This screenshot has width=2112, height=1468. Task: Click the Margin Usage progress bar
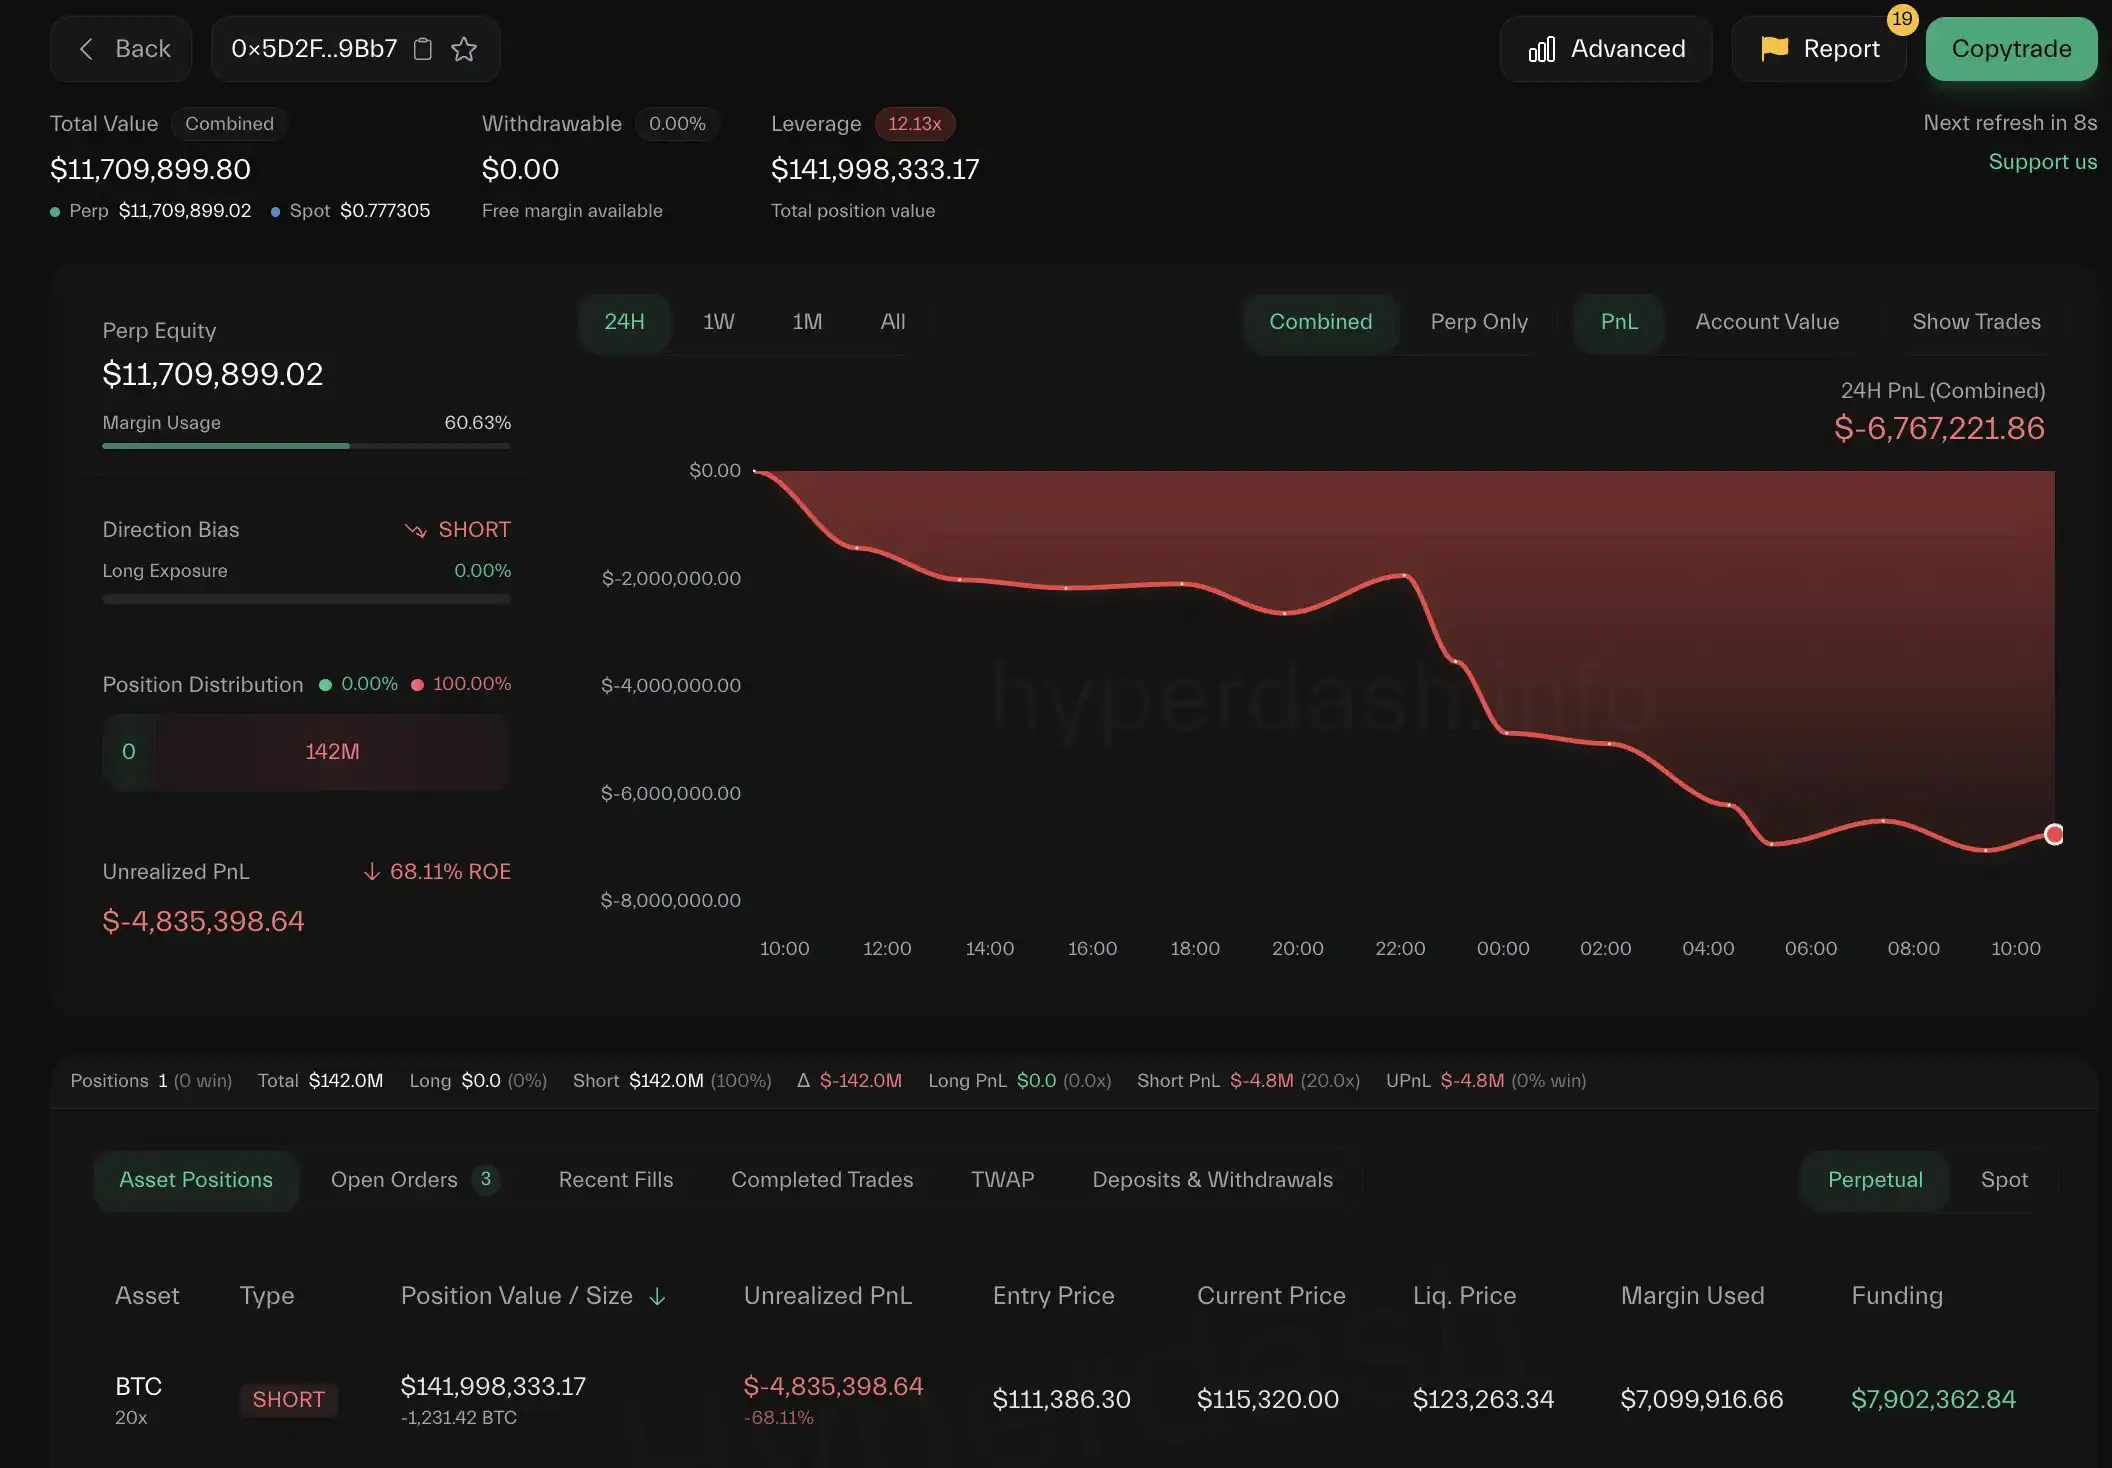(306, 446)
